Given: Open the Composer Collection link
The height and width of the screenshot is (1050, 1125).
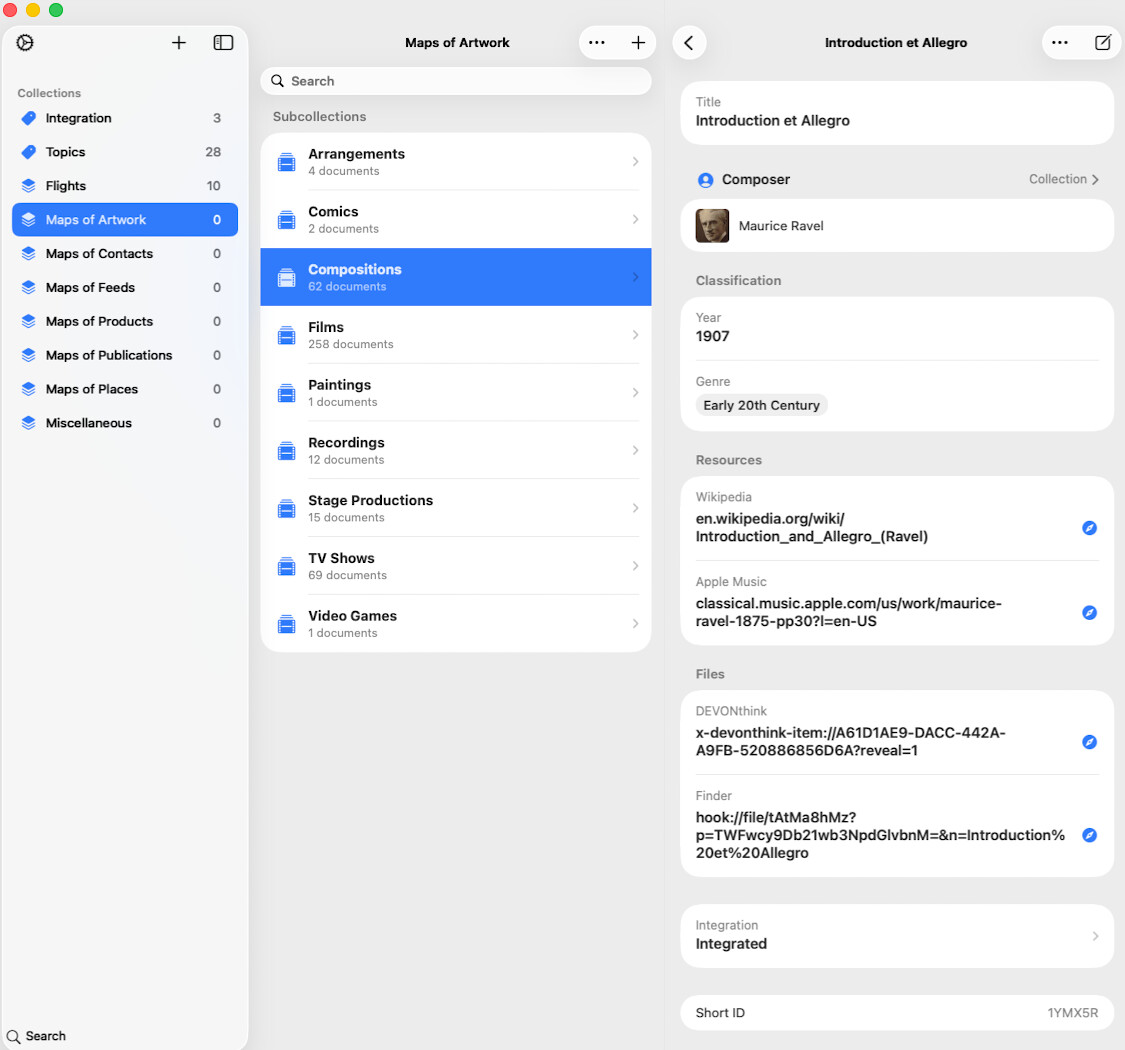Looking at the screenshot, I should [1064, 180].
